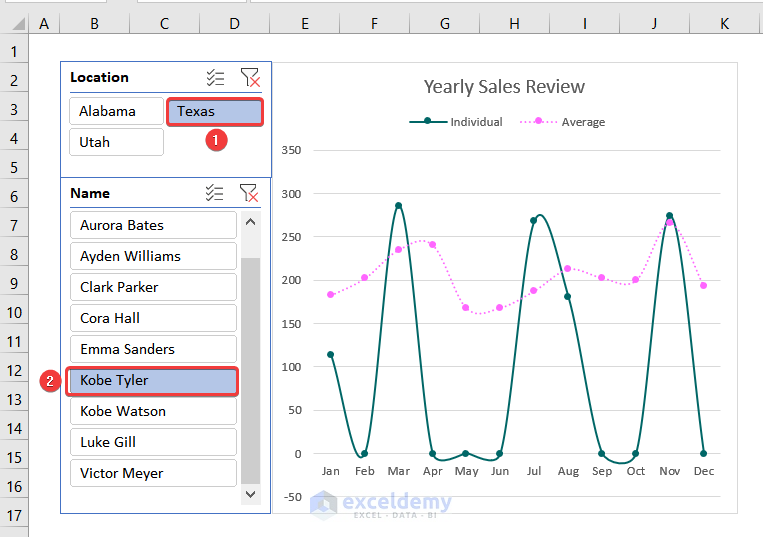Viewport: 763px width, 537px height.
Task: Select column G header
Action: (445, 23)
